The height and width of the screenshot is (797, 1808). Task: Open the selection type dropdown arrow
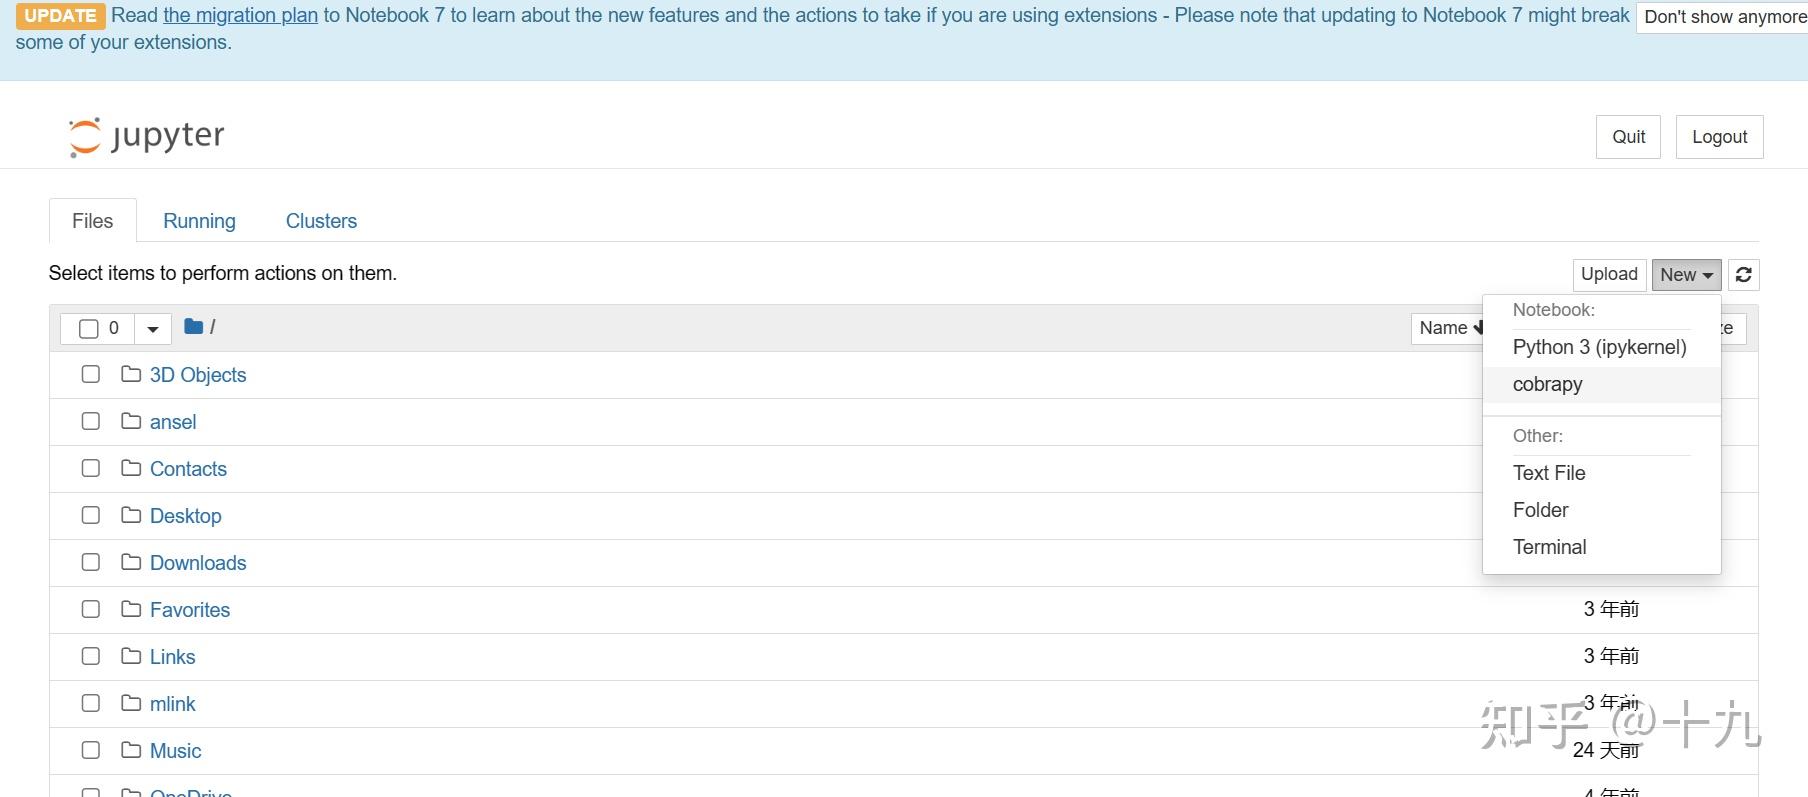point(153,329)
